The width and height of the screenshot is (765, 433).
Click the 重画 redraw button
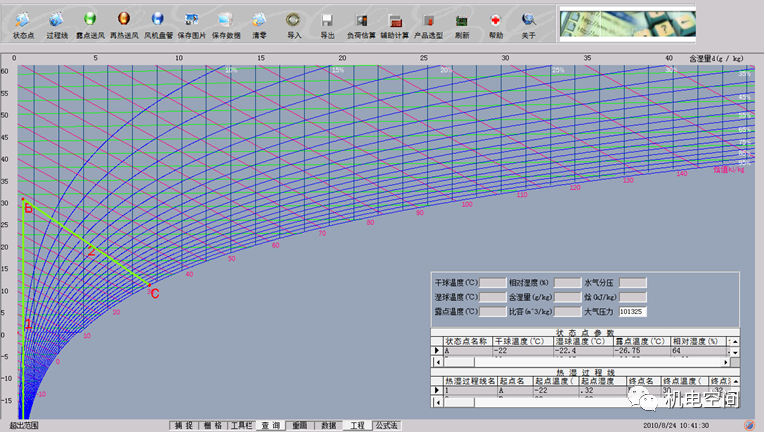(x=300, y=426)
